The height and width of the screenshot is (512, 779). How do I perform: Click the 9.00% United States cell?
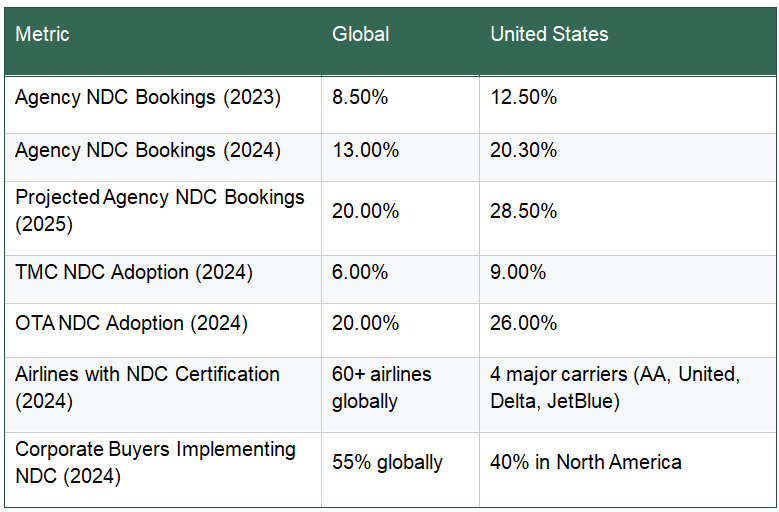pos(519,272)
